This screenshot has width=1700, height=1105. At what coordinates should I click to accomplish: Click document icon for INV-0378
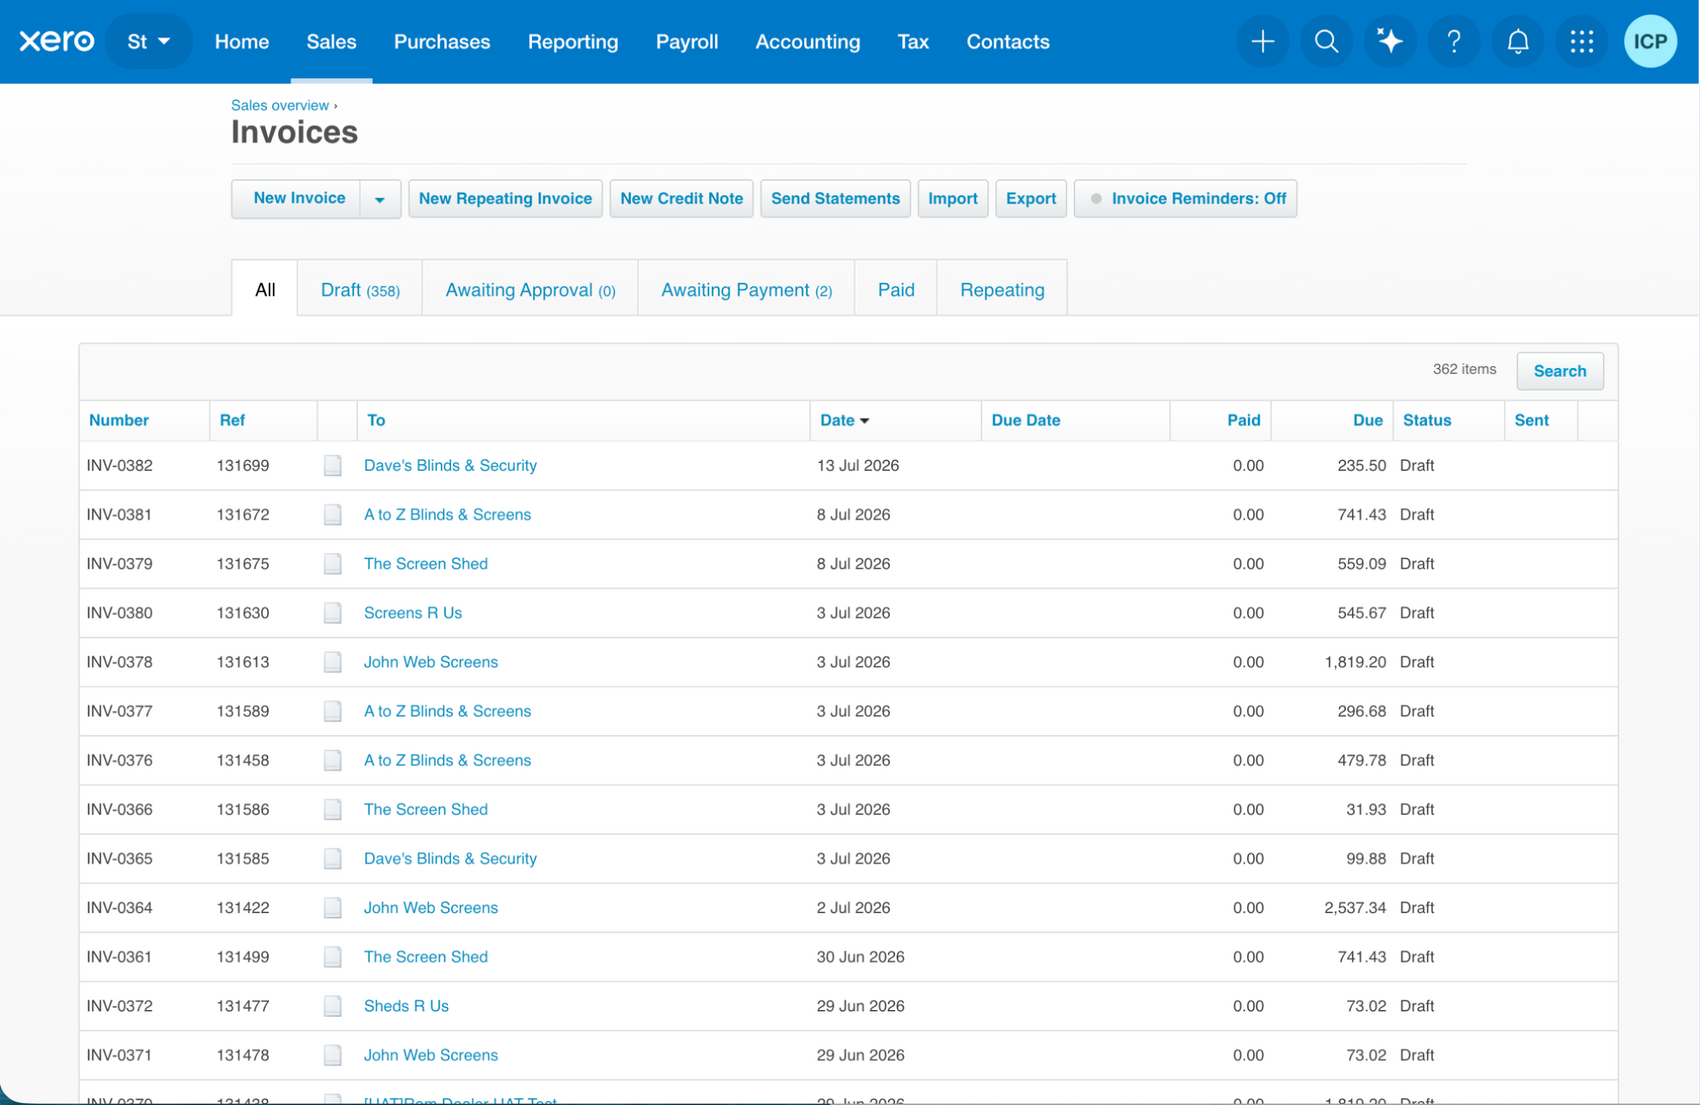(x=333, y=662)
